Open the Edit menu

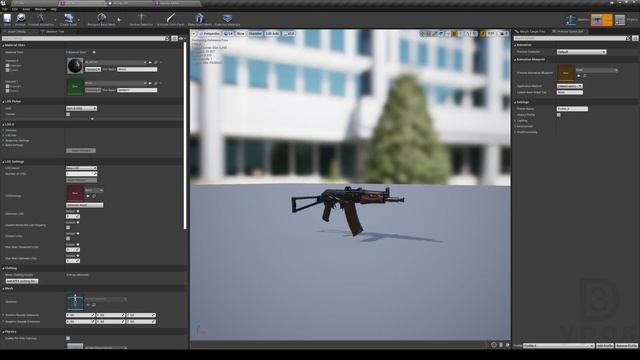[15, 9]
